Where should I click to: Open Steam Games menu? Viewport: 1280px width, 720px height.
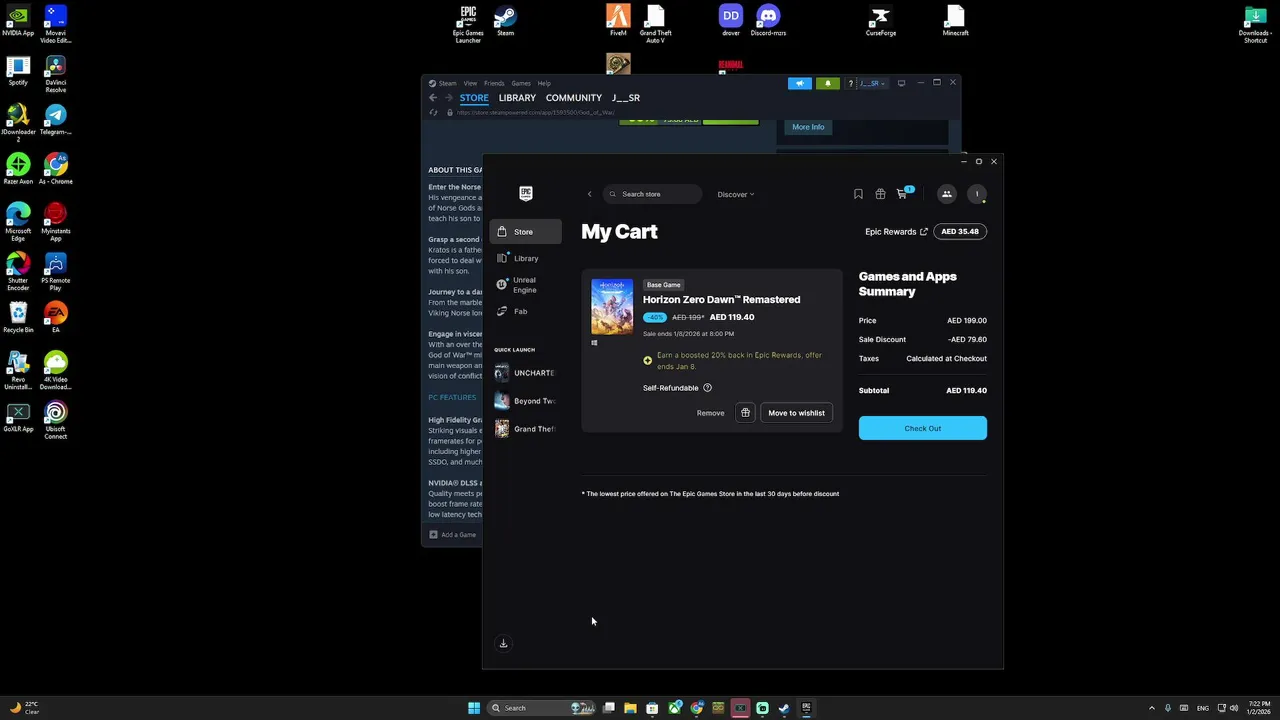(x=521, y=83)
